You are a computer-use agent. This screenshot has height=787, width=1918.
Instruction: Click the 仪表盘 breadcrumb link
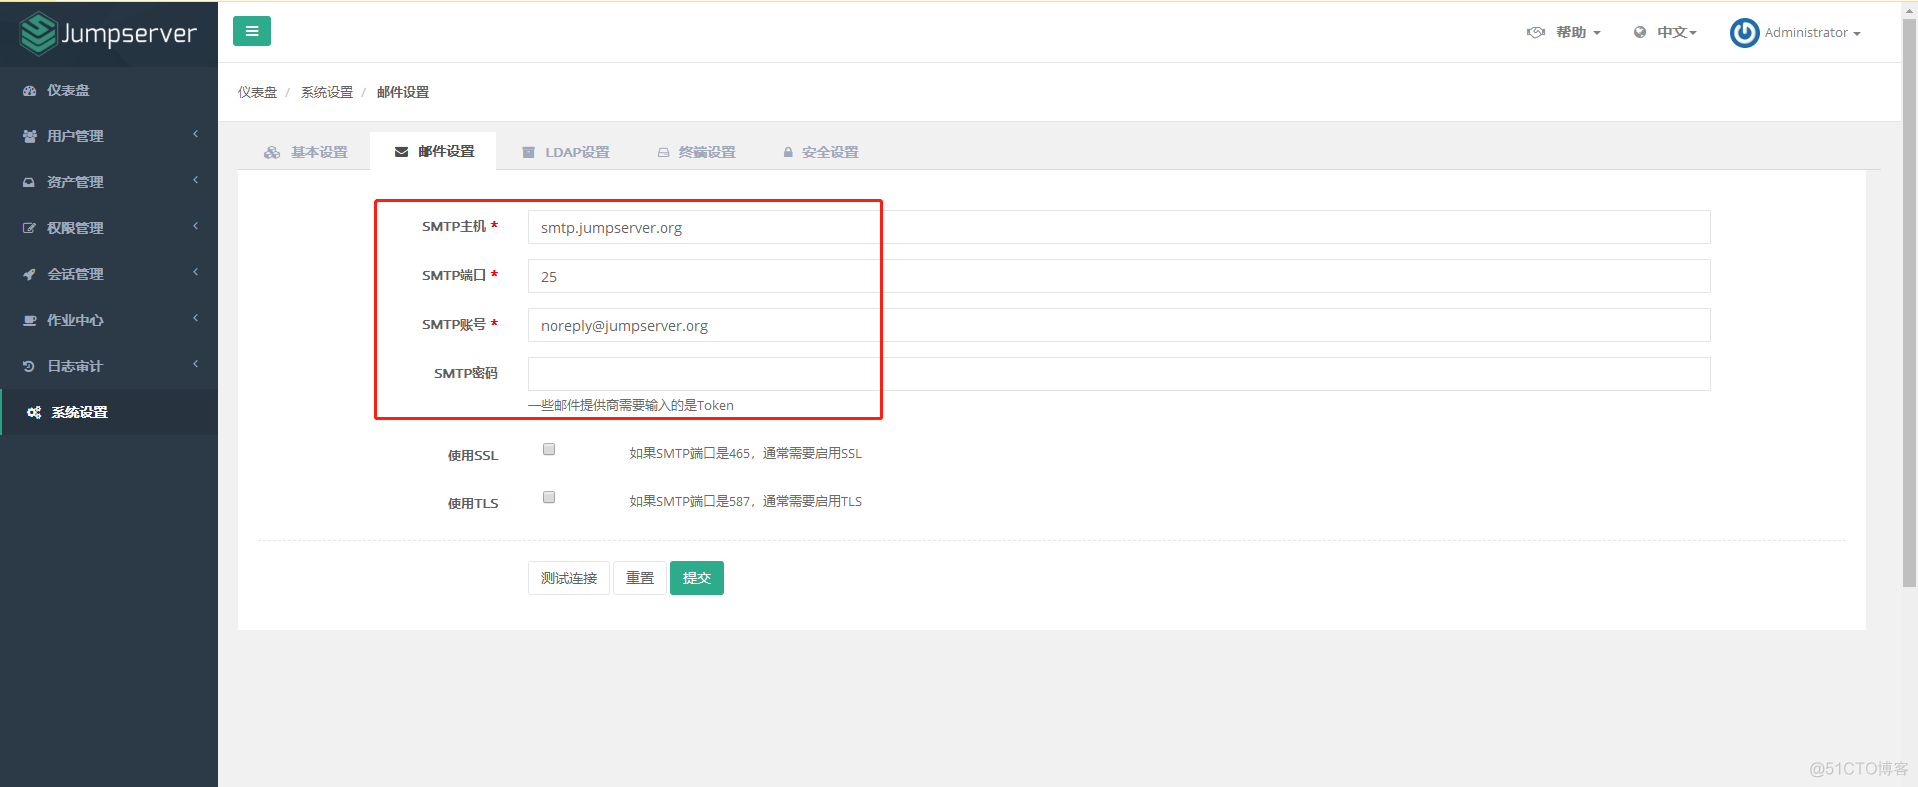pyautogui.click(x=257, y=92)
